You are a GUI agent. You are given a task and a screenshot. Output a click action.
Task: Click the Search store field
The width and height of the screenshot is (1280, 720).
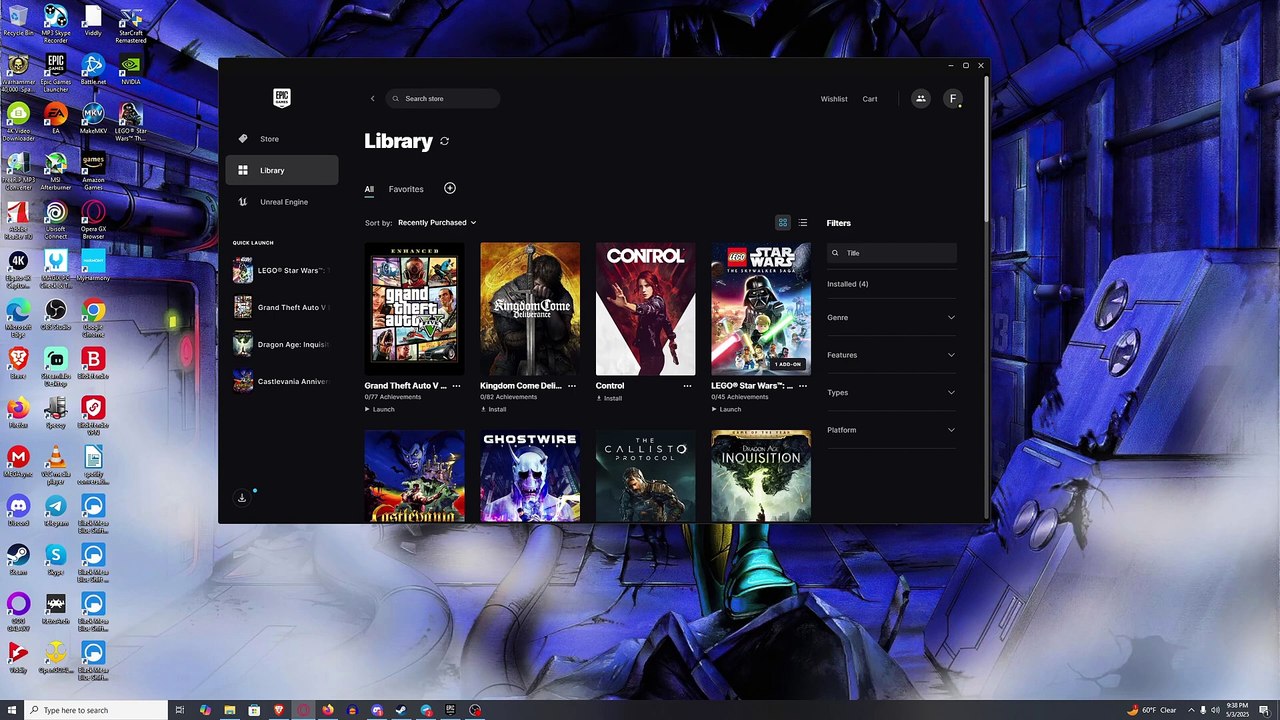443,99
